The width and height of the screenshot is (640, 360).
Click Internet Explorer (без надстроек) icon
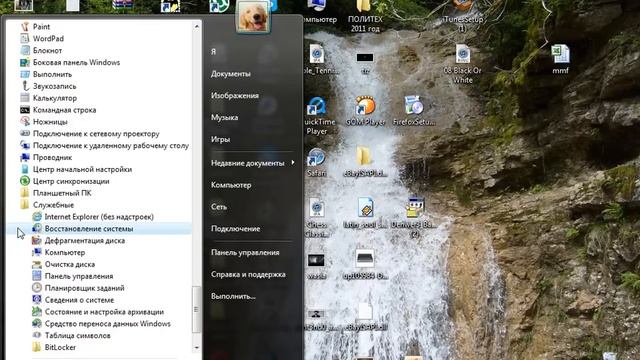click(x=37, y=216)
